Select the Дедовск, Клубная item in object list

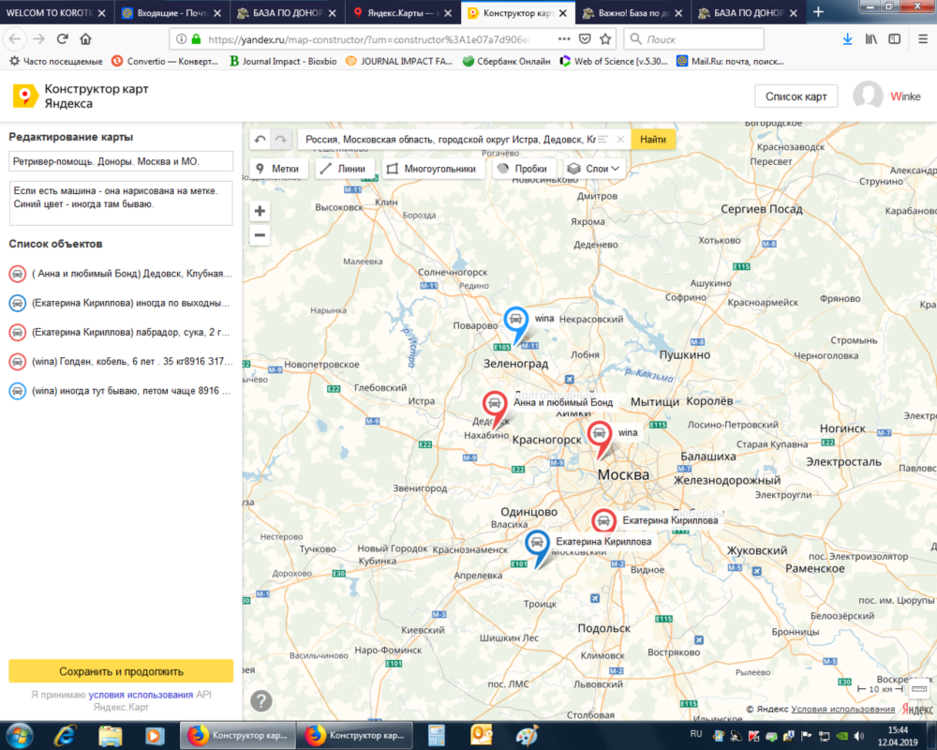tap(120, 273)
